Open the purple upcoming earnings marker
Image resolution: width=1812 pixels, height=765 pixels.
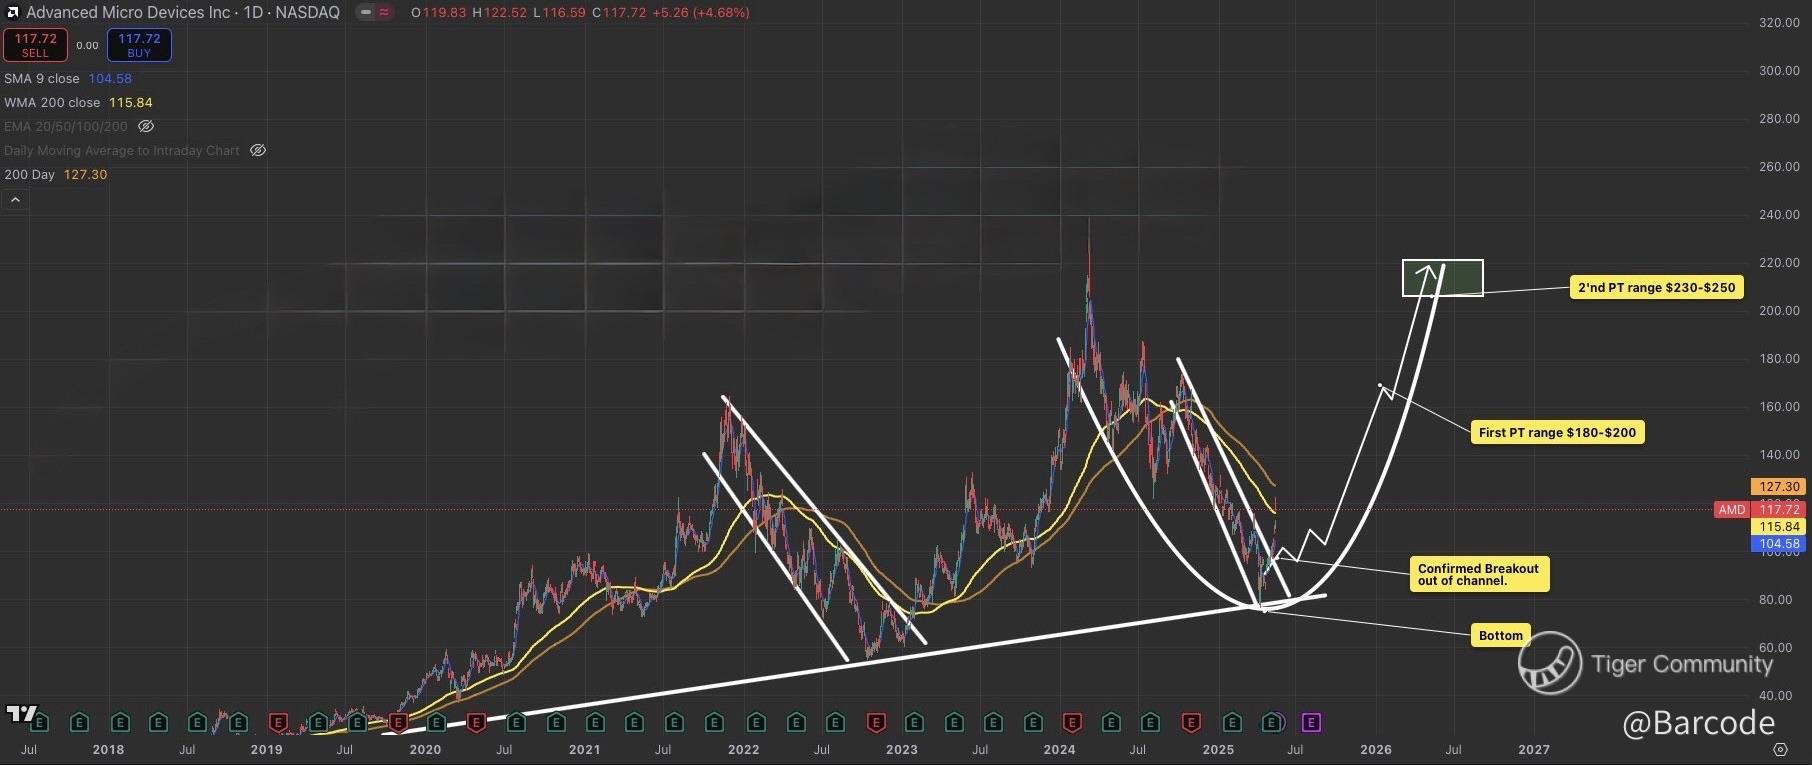point(1311,722)
